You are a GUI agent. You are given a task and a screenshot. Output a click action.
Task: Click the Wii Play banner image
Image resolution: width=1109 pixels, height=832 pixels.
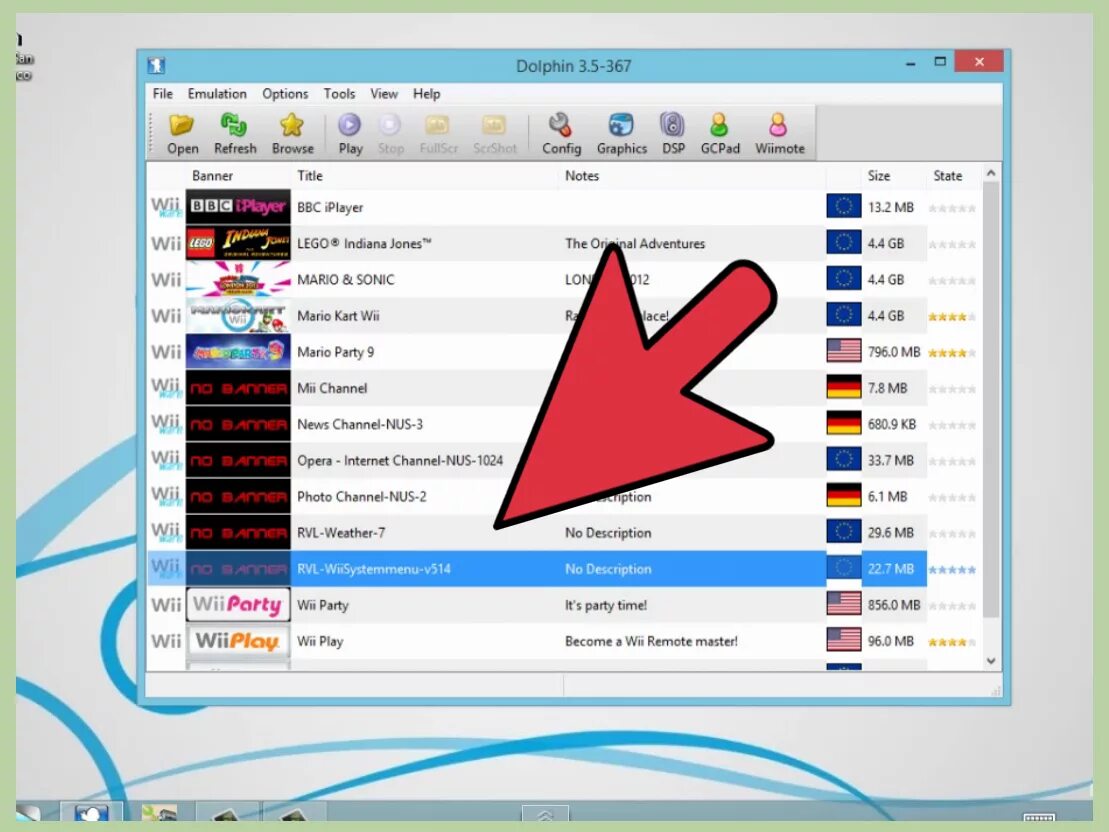(238, 641)
